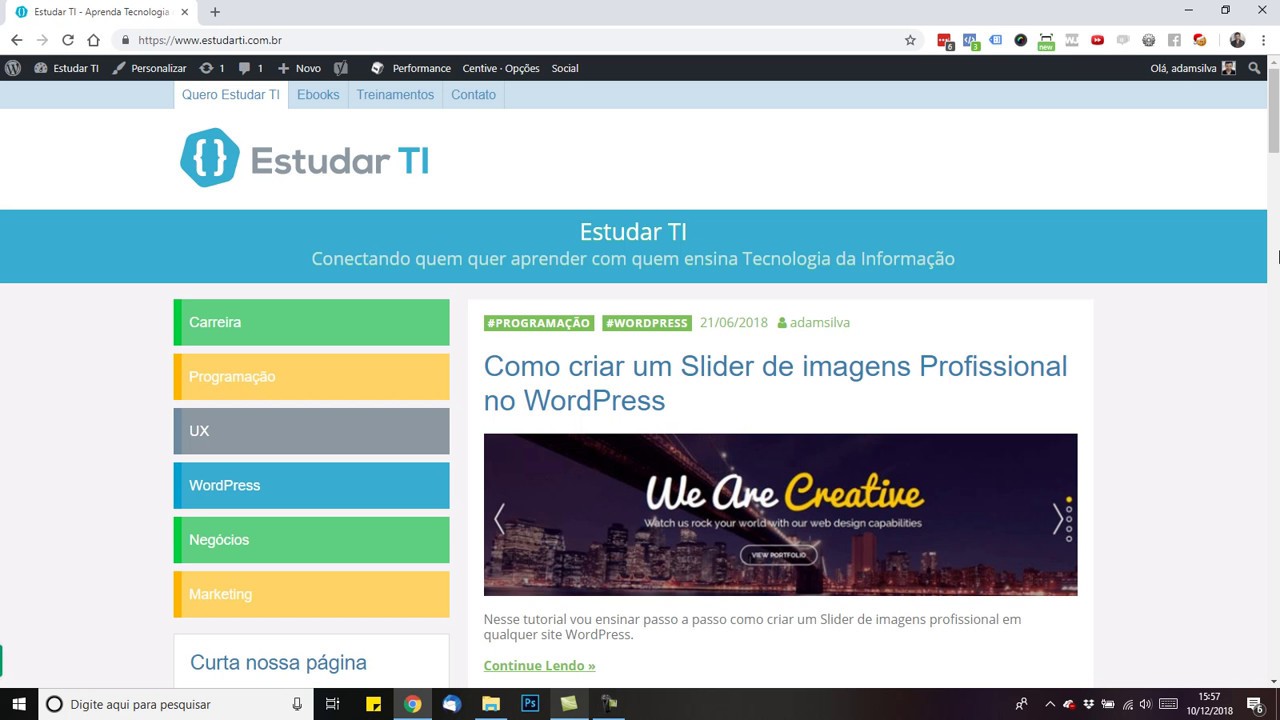Open the Estudar TI admin bar item

(x=67, y=68)
